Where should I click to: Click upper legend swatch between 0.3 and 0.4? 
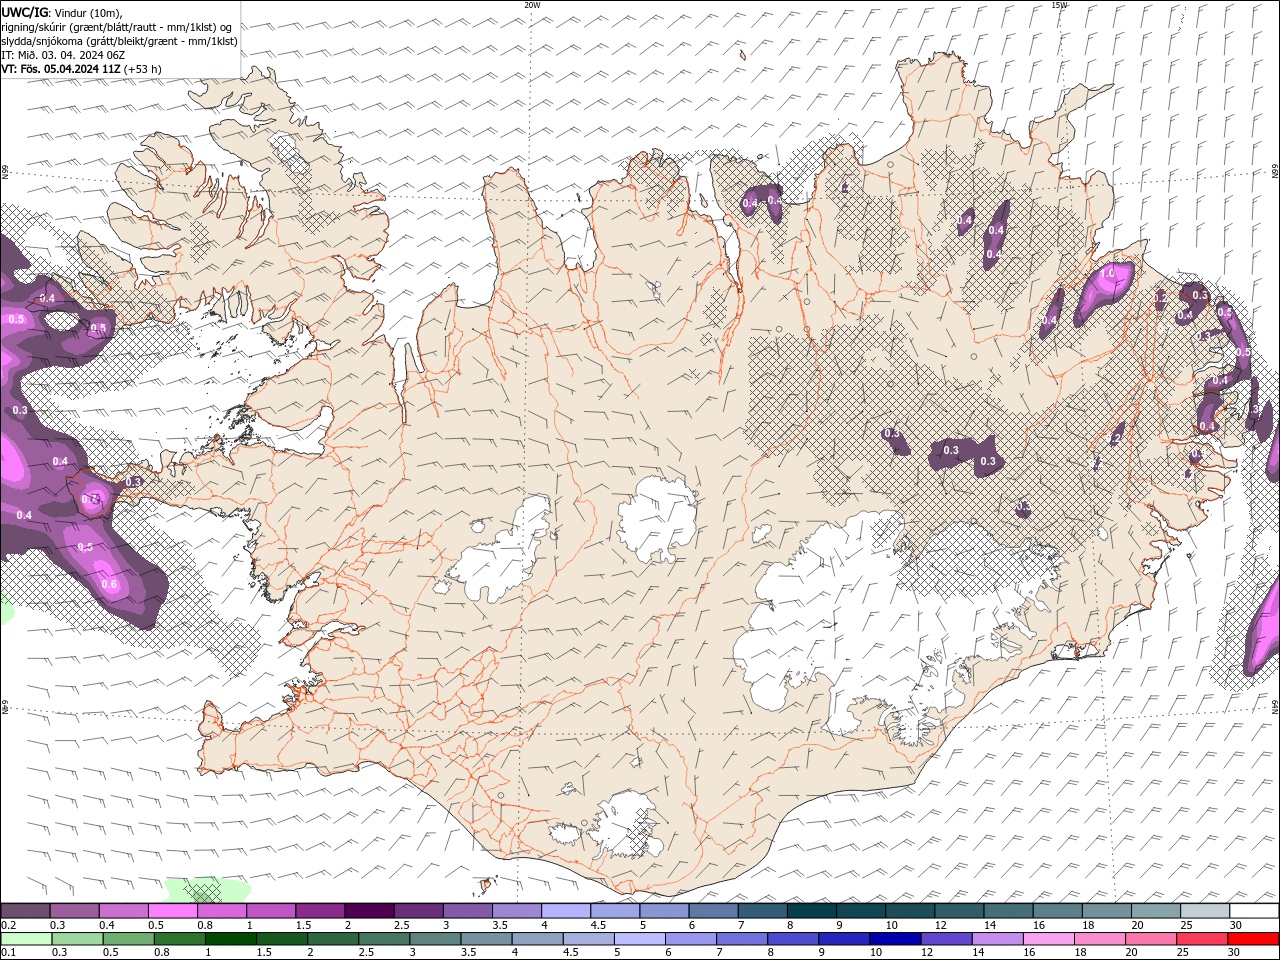[x=74, y=911]
